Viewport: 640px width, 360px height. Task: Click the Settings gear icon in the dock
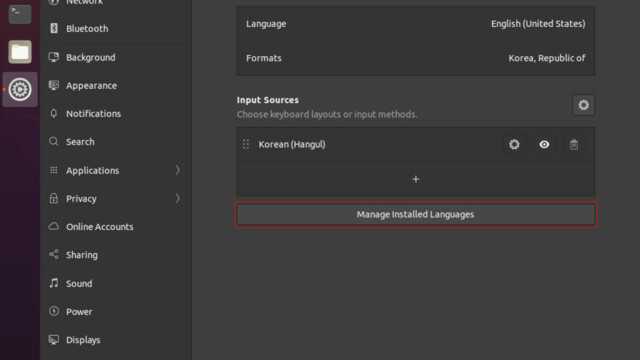pos(20,89)
